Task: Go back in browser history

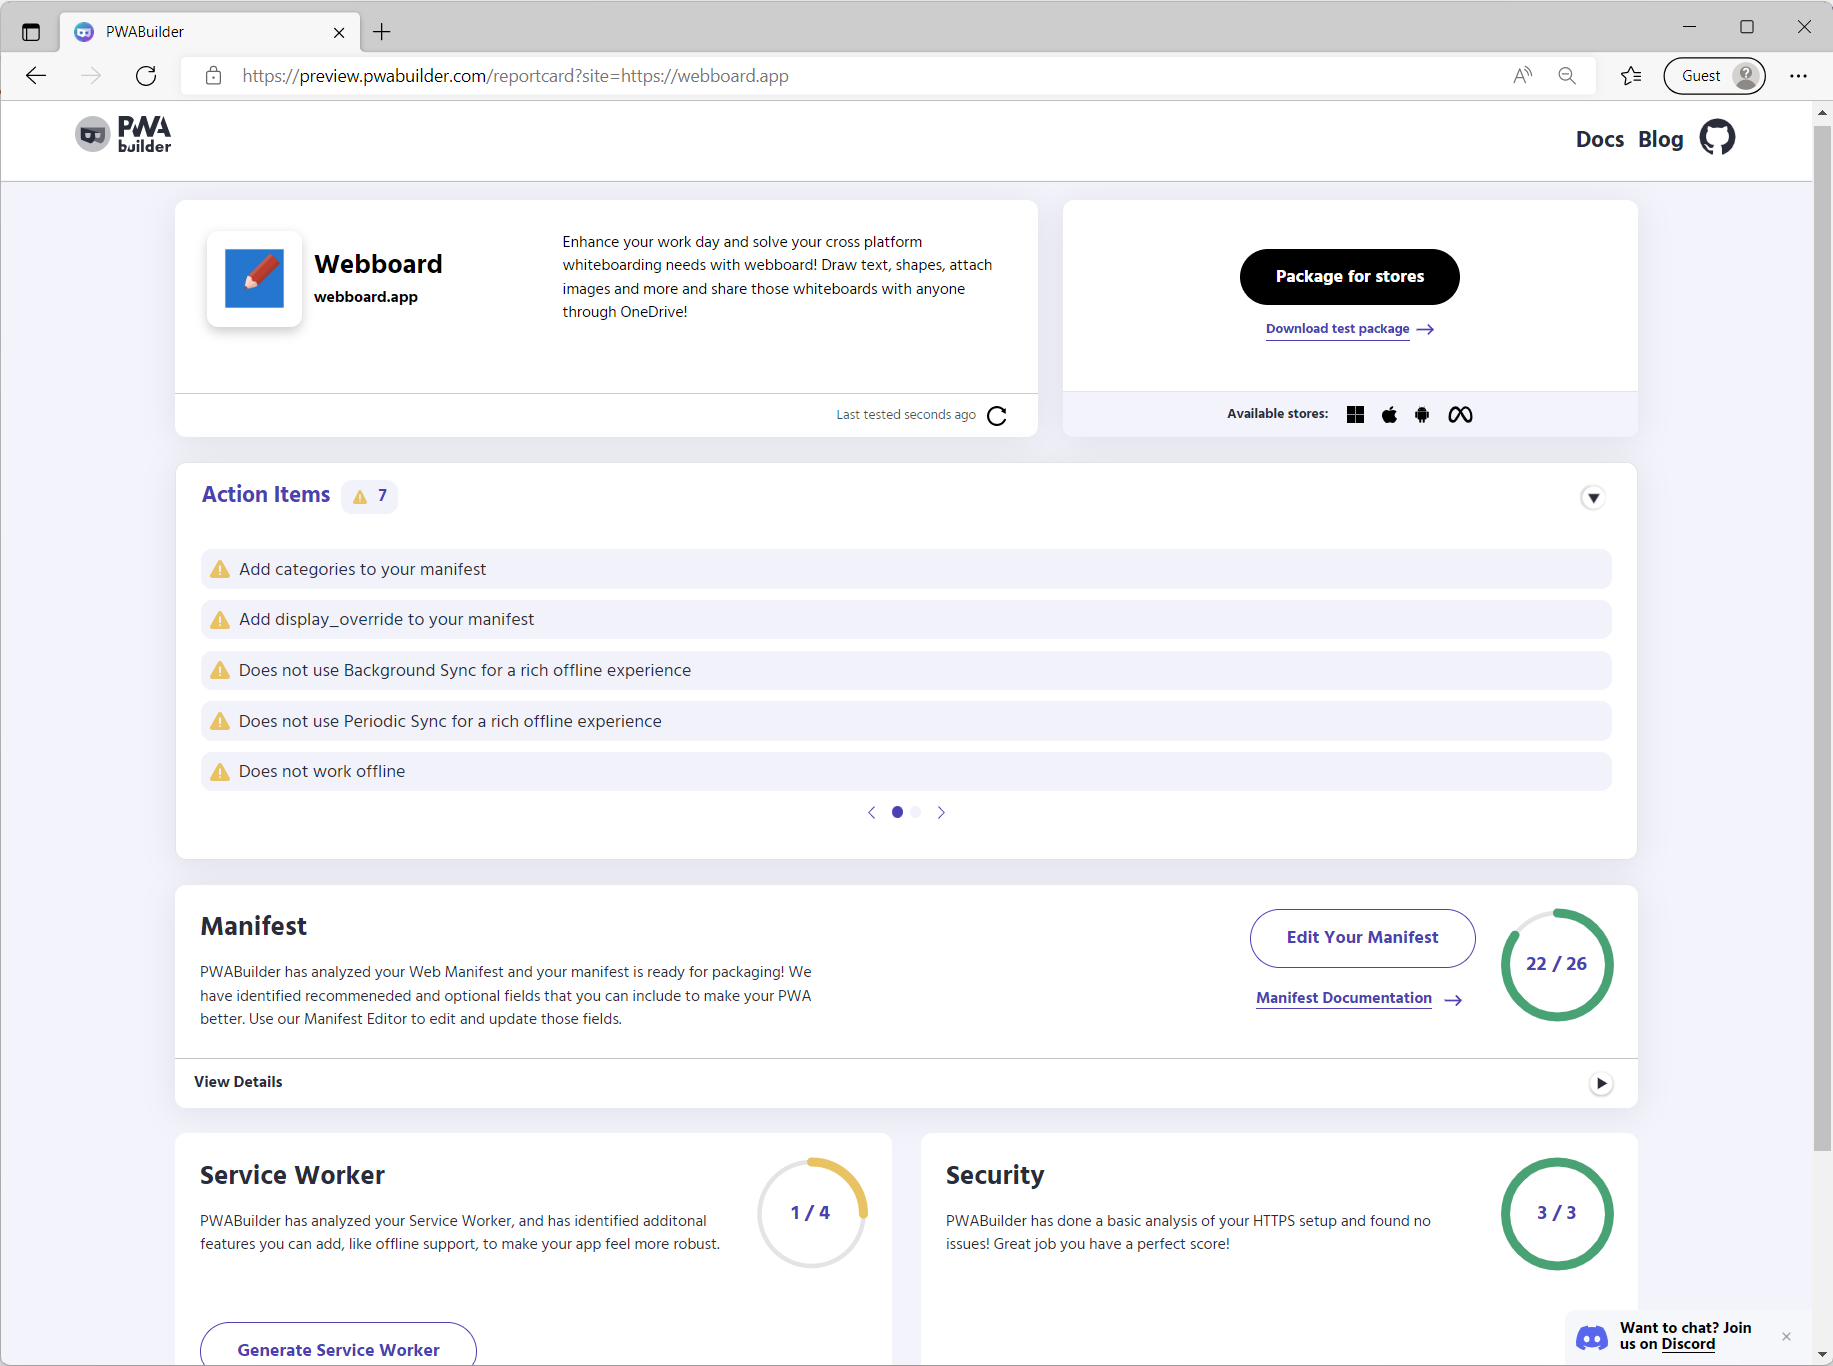Action: tap(36, 76)
